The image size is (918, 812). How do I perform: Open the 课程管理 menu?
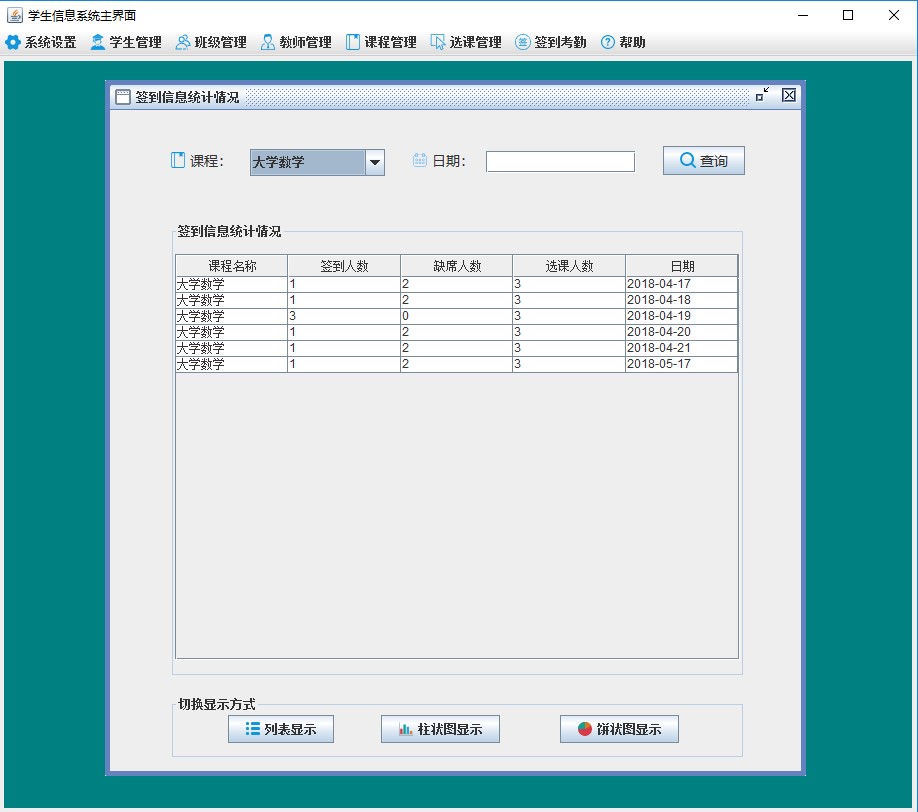click(x=381, y=42)
